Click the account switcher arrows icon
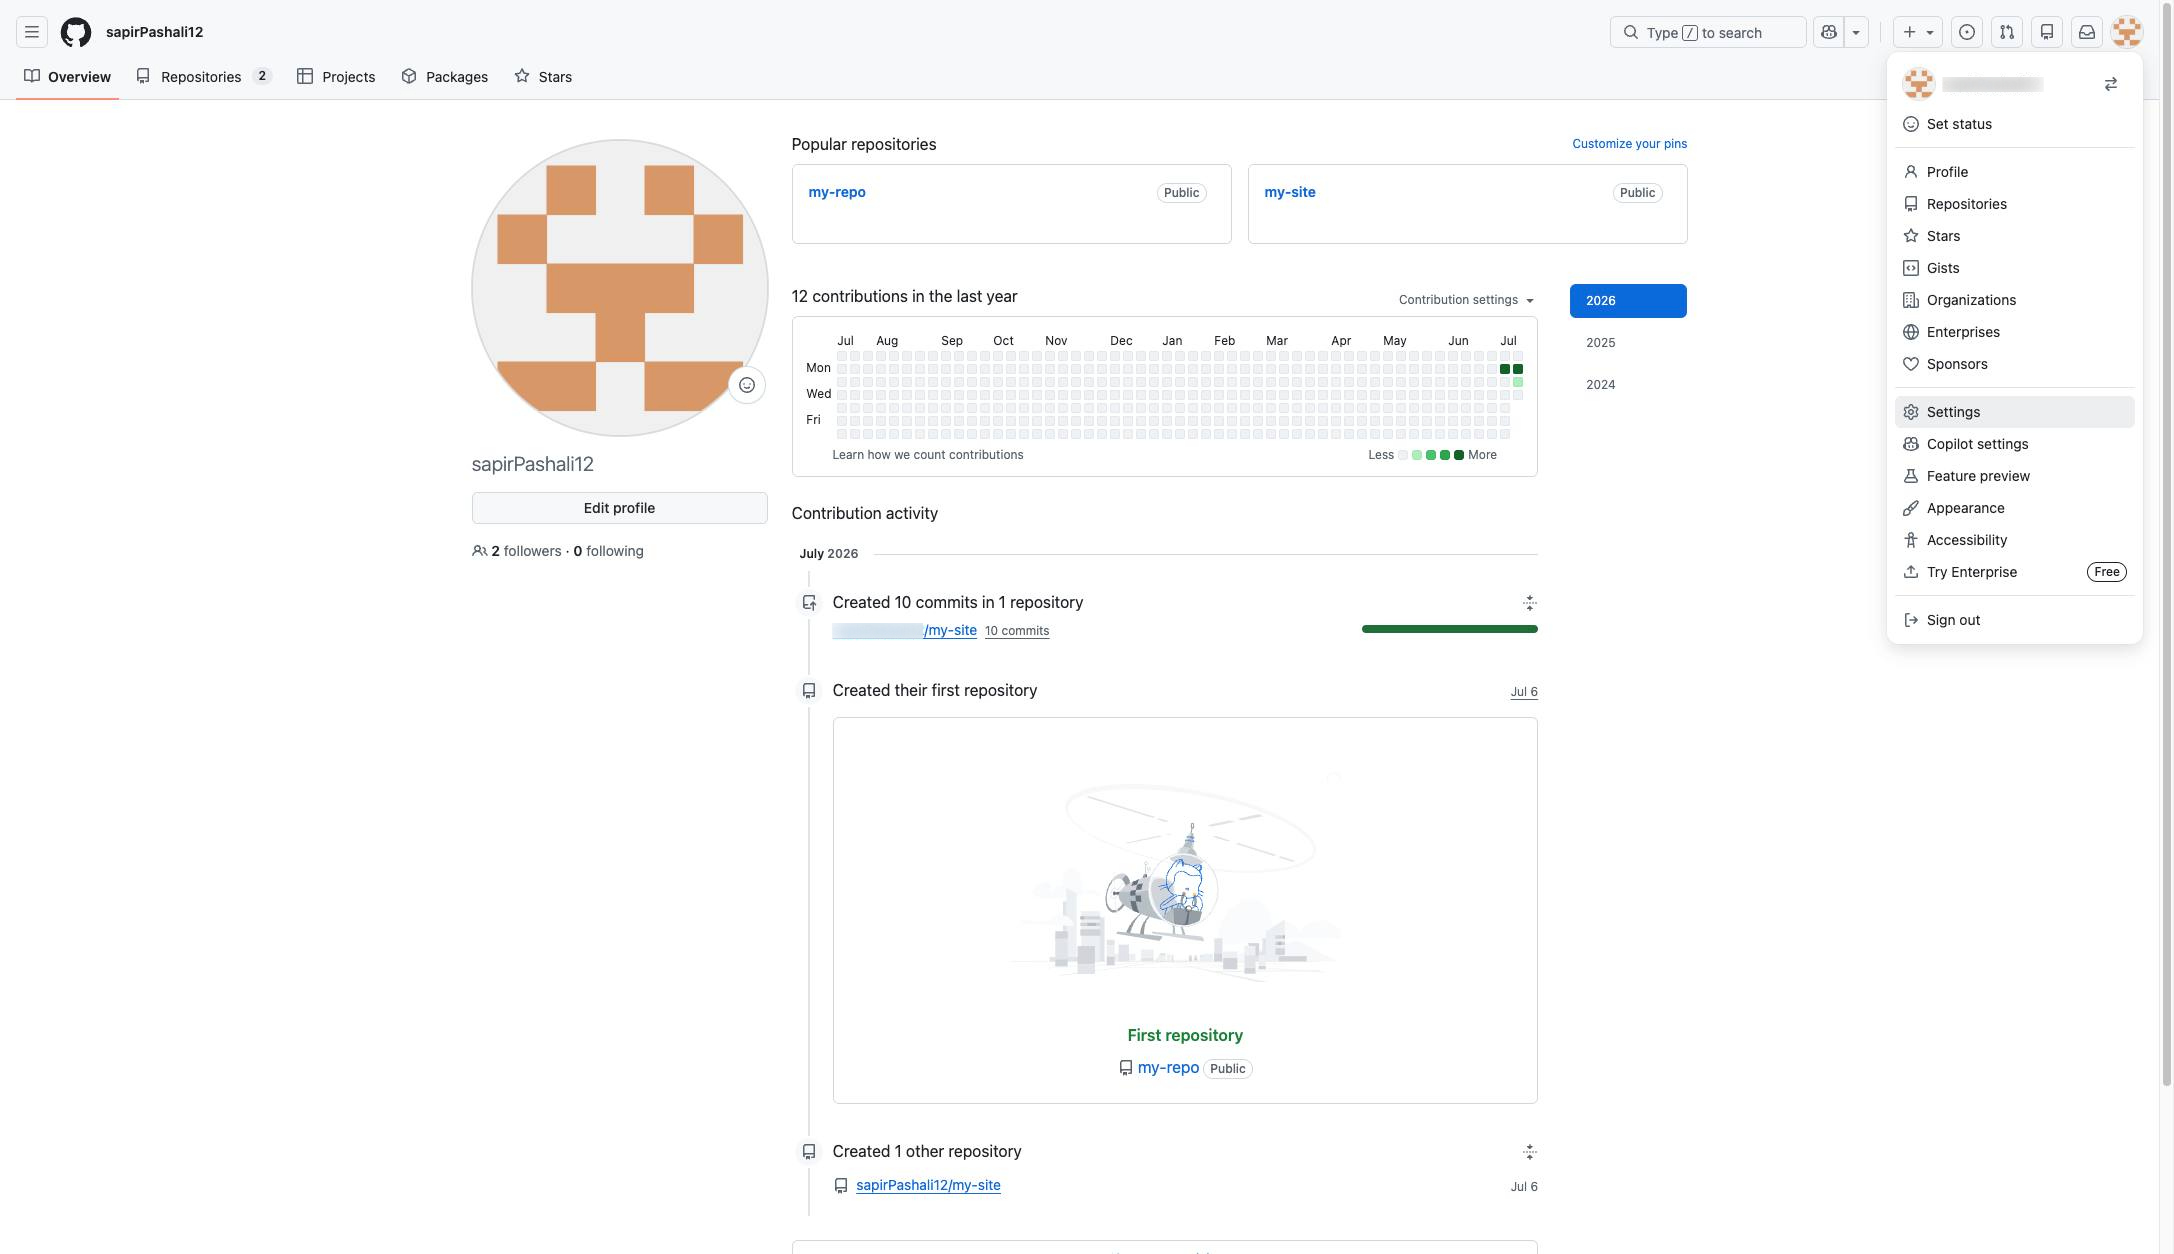Screen dimensions: 2174x1254 click(2111, 84)
